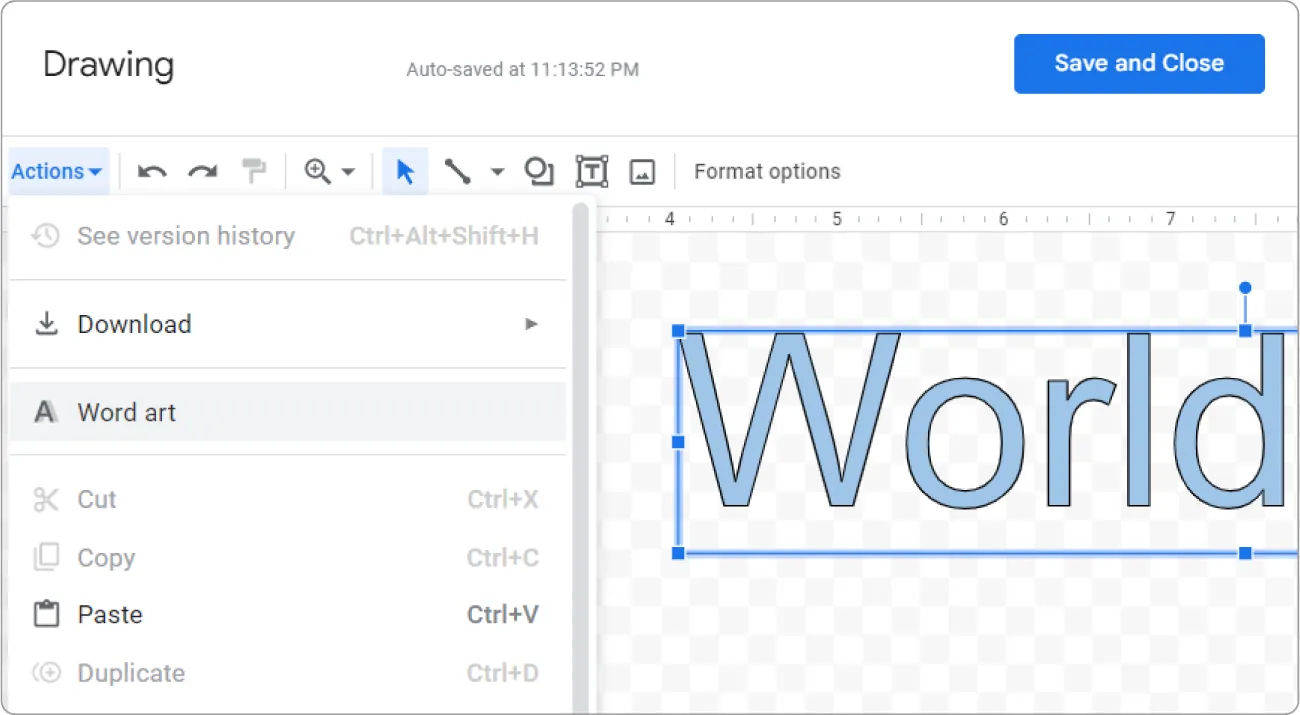Click the Insert image icon
The height and width of the screenshot is (715, 1300).
click(x=642, y=171)
